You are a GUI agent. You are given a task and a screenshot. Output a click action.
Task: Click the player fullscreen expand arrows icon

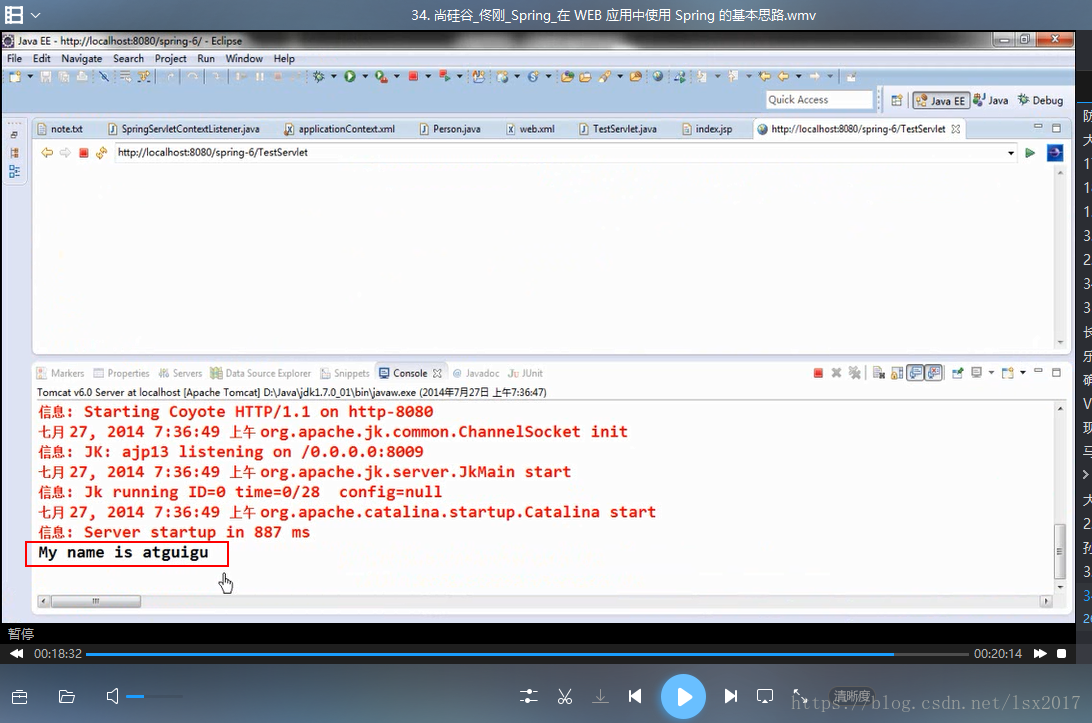click(x=800, y=696)
